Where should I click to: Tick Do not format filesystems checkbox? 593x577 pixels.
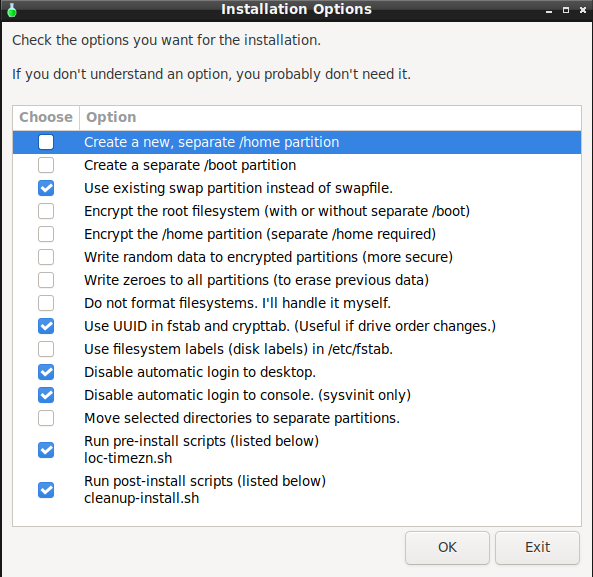(46, 303)
